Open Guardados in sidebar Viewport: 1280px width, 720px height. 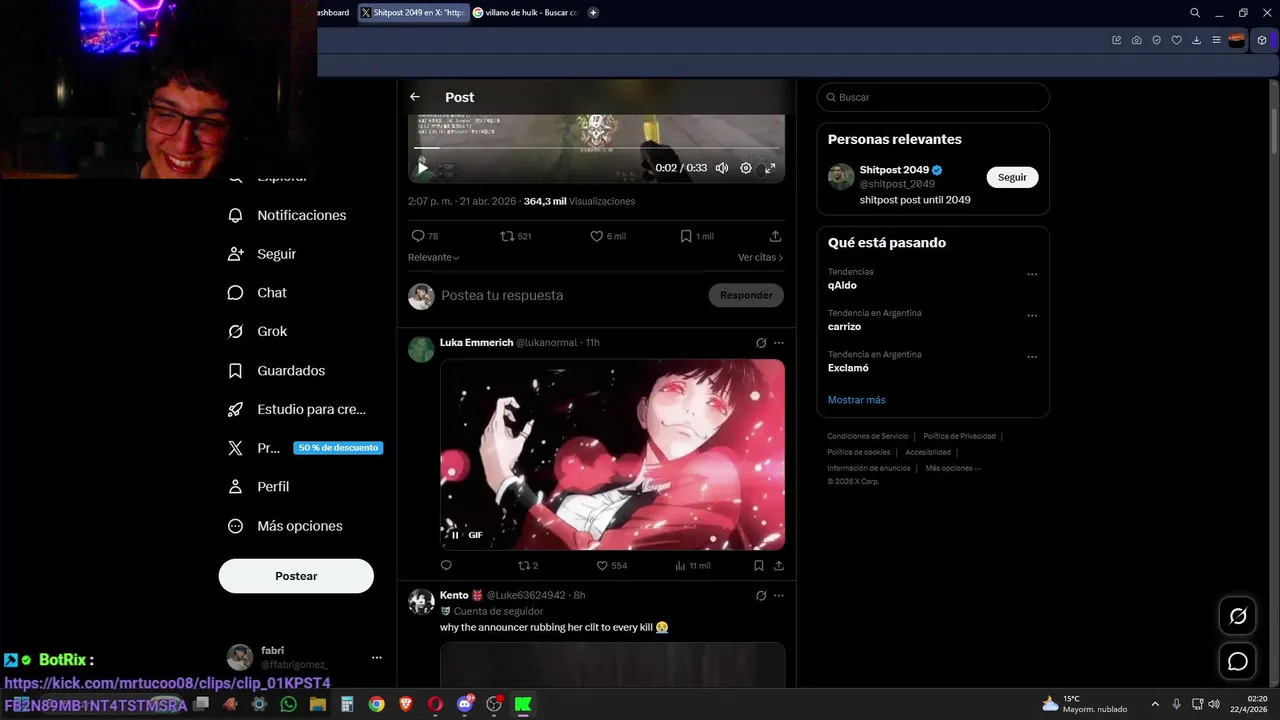[277, 370]
